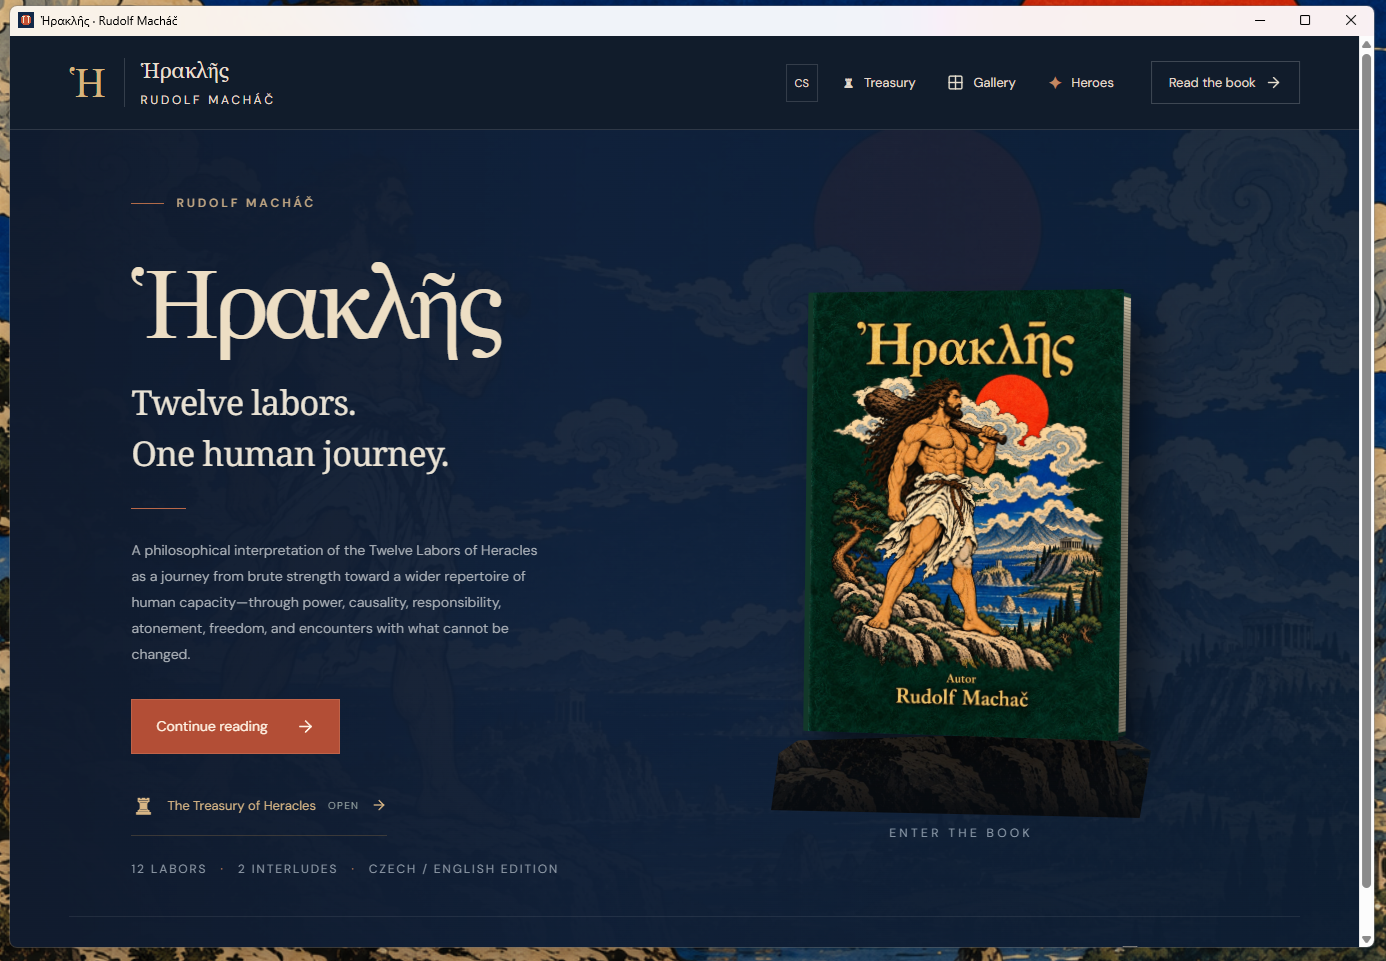
Task: Click the RUDOLF MACHÁČ eyebrow text above title
Action: click(x=245, y=203)
